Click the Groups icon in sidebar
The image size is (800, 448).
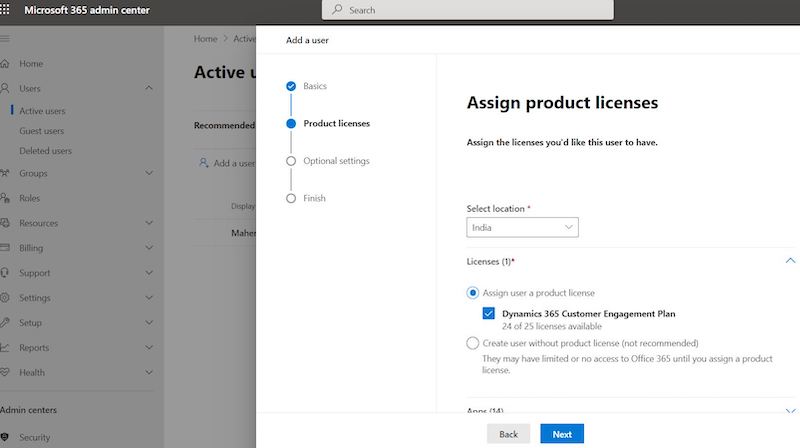(5, 173)
